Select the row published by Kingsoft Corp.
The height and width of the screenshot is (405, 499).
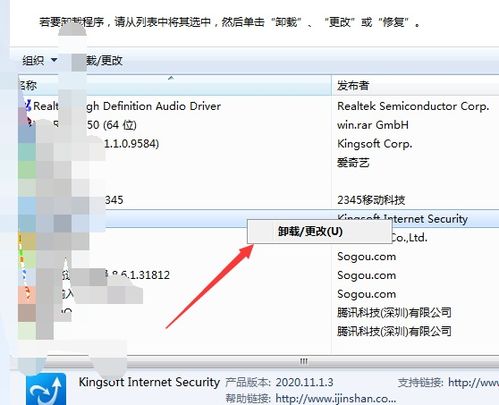click(259, 144)
